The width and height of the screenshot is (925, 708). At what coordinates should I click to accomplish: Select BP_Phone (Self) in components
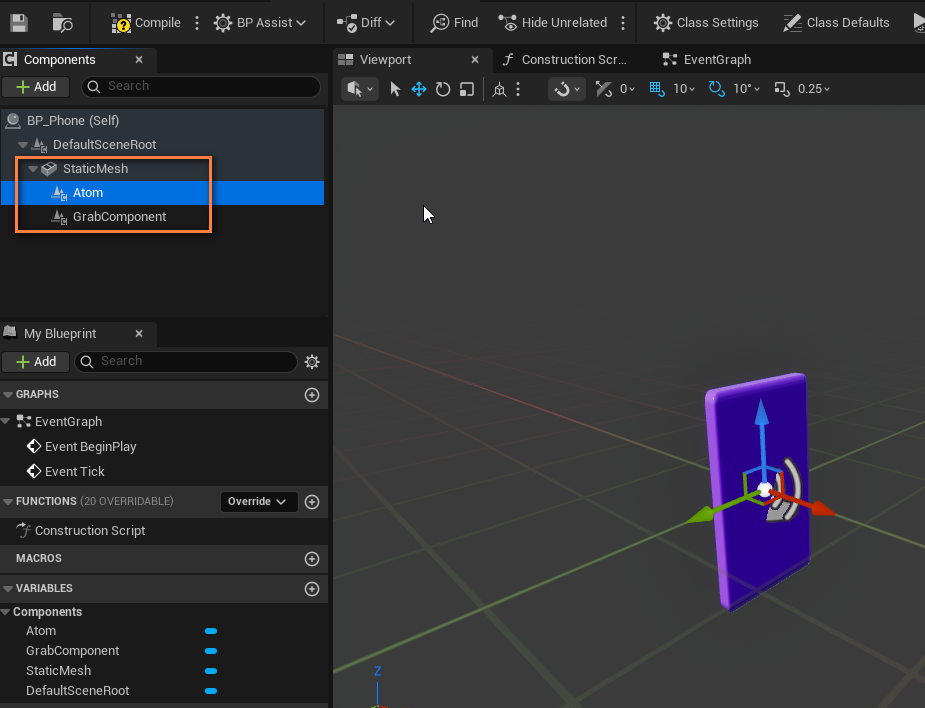(163, 120)
